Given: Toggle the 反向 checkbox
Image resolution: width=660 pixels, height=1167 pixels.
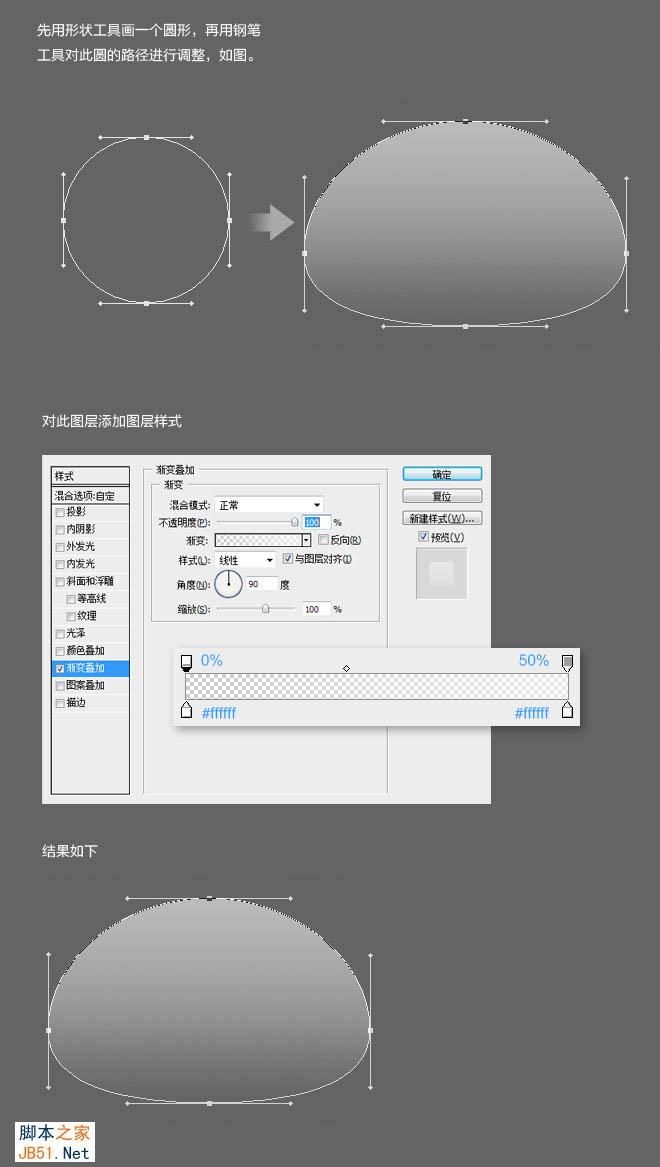Looking at the screenshot, I should 323,540.
